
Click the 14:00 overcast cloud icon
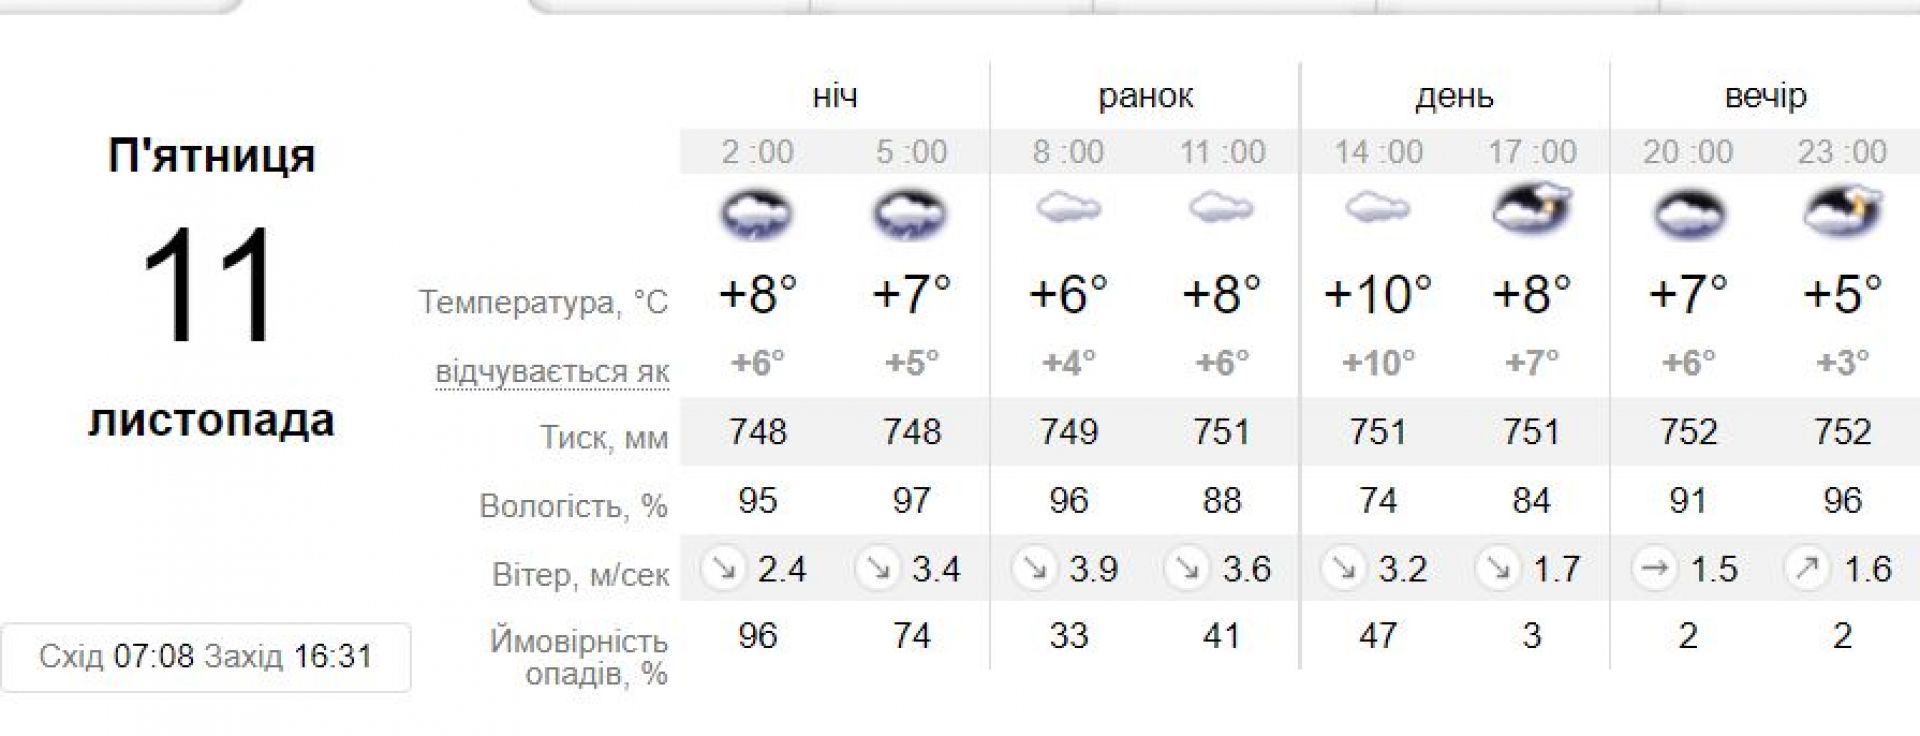(1378, 209)
